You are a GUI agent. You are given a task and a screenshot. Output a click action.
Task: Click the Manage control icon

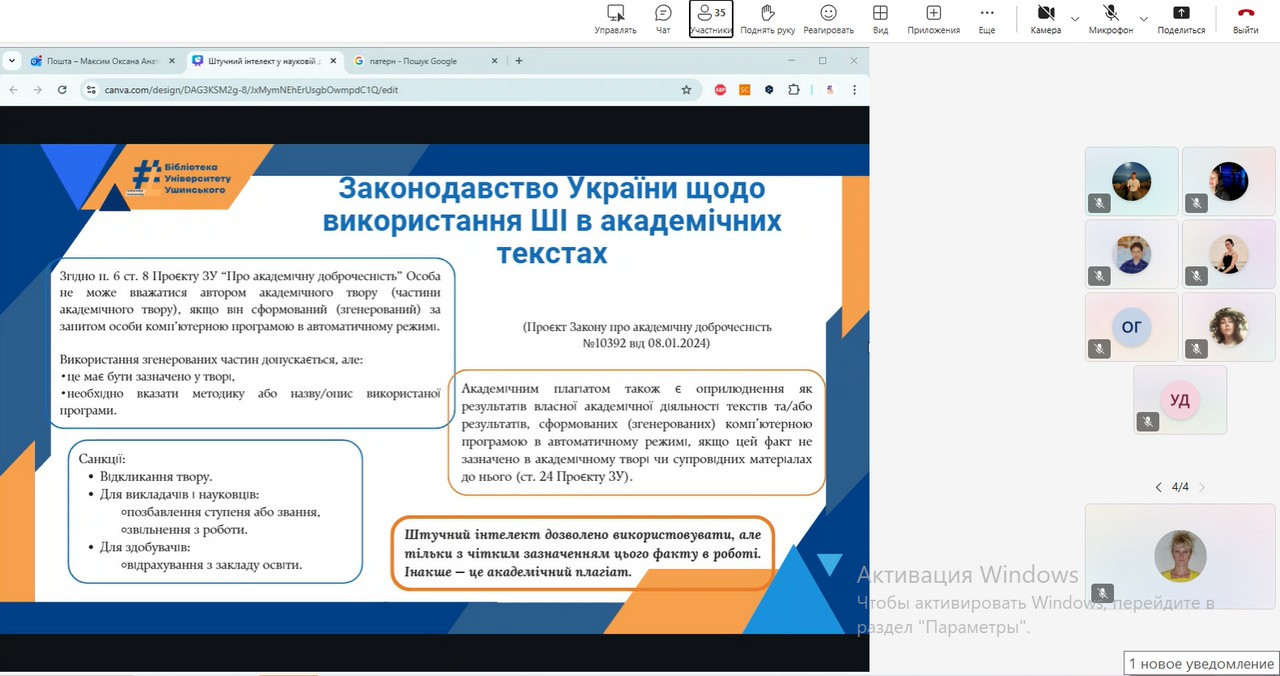615,18
